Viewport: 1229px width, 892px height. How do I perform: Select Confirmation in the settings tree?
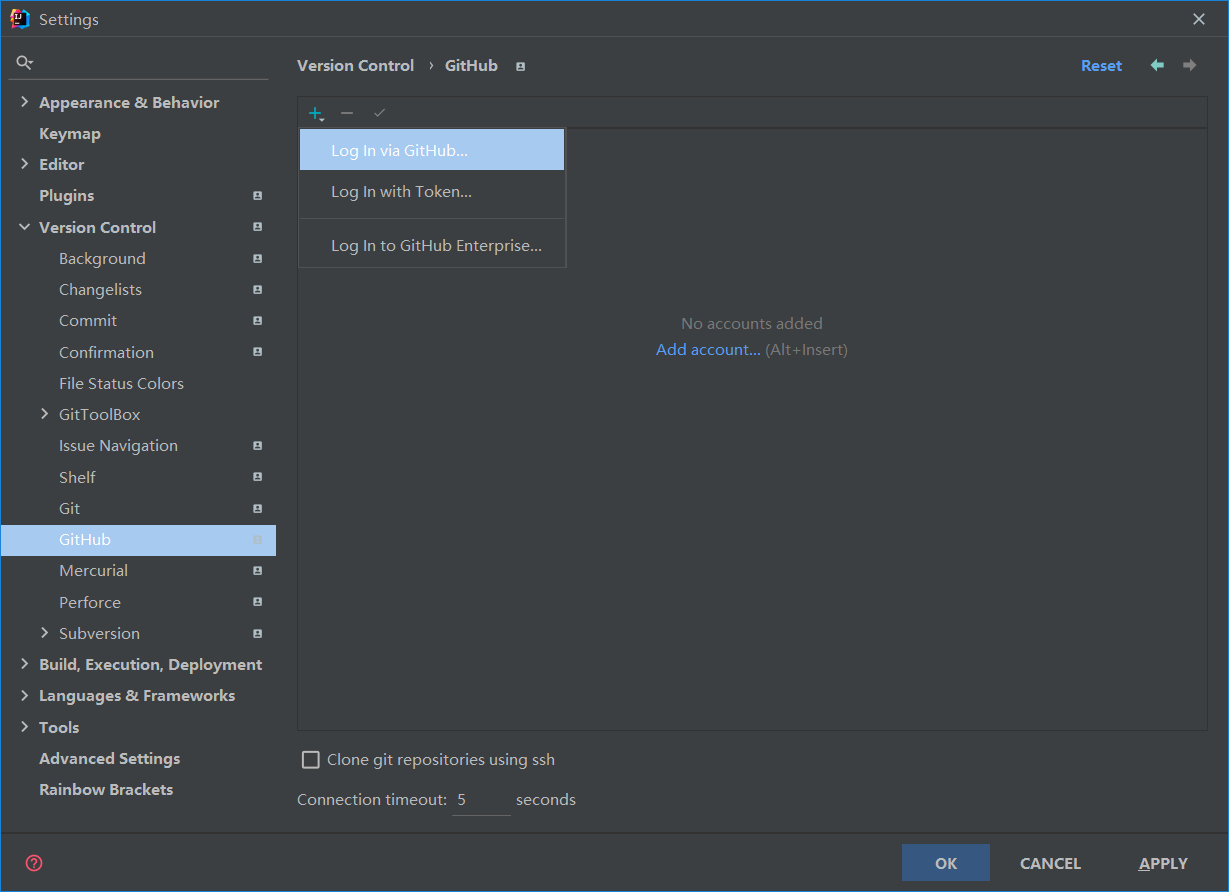(106, 352)
